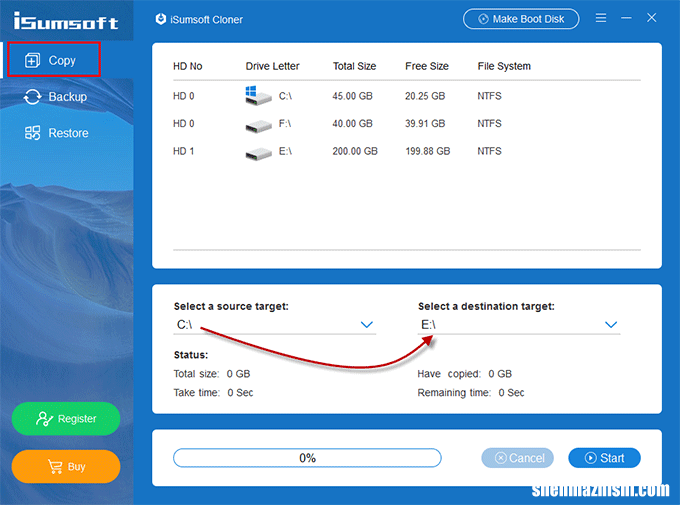This screenshot has height=505, width=680.
Task: Select the C:\ Windows drive icon
Action: (258, 95)
